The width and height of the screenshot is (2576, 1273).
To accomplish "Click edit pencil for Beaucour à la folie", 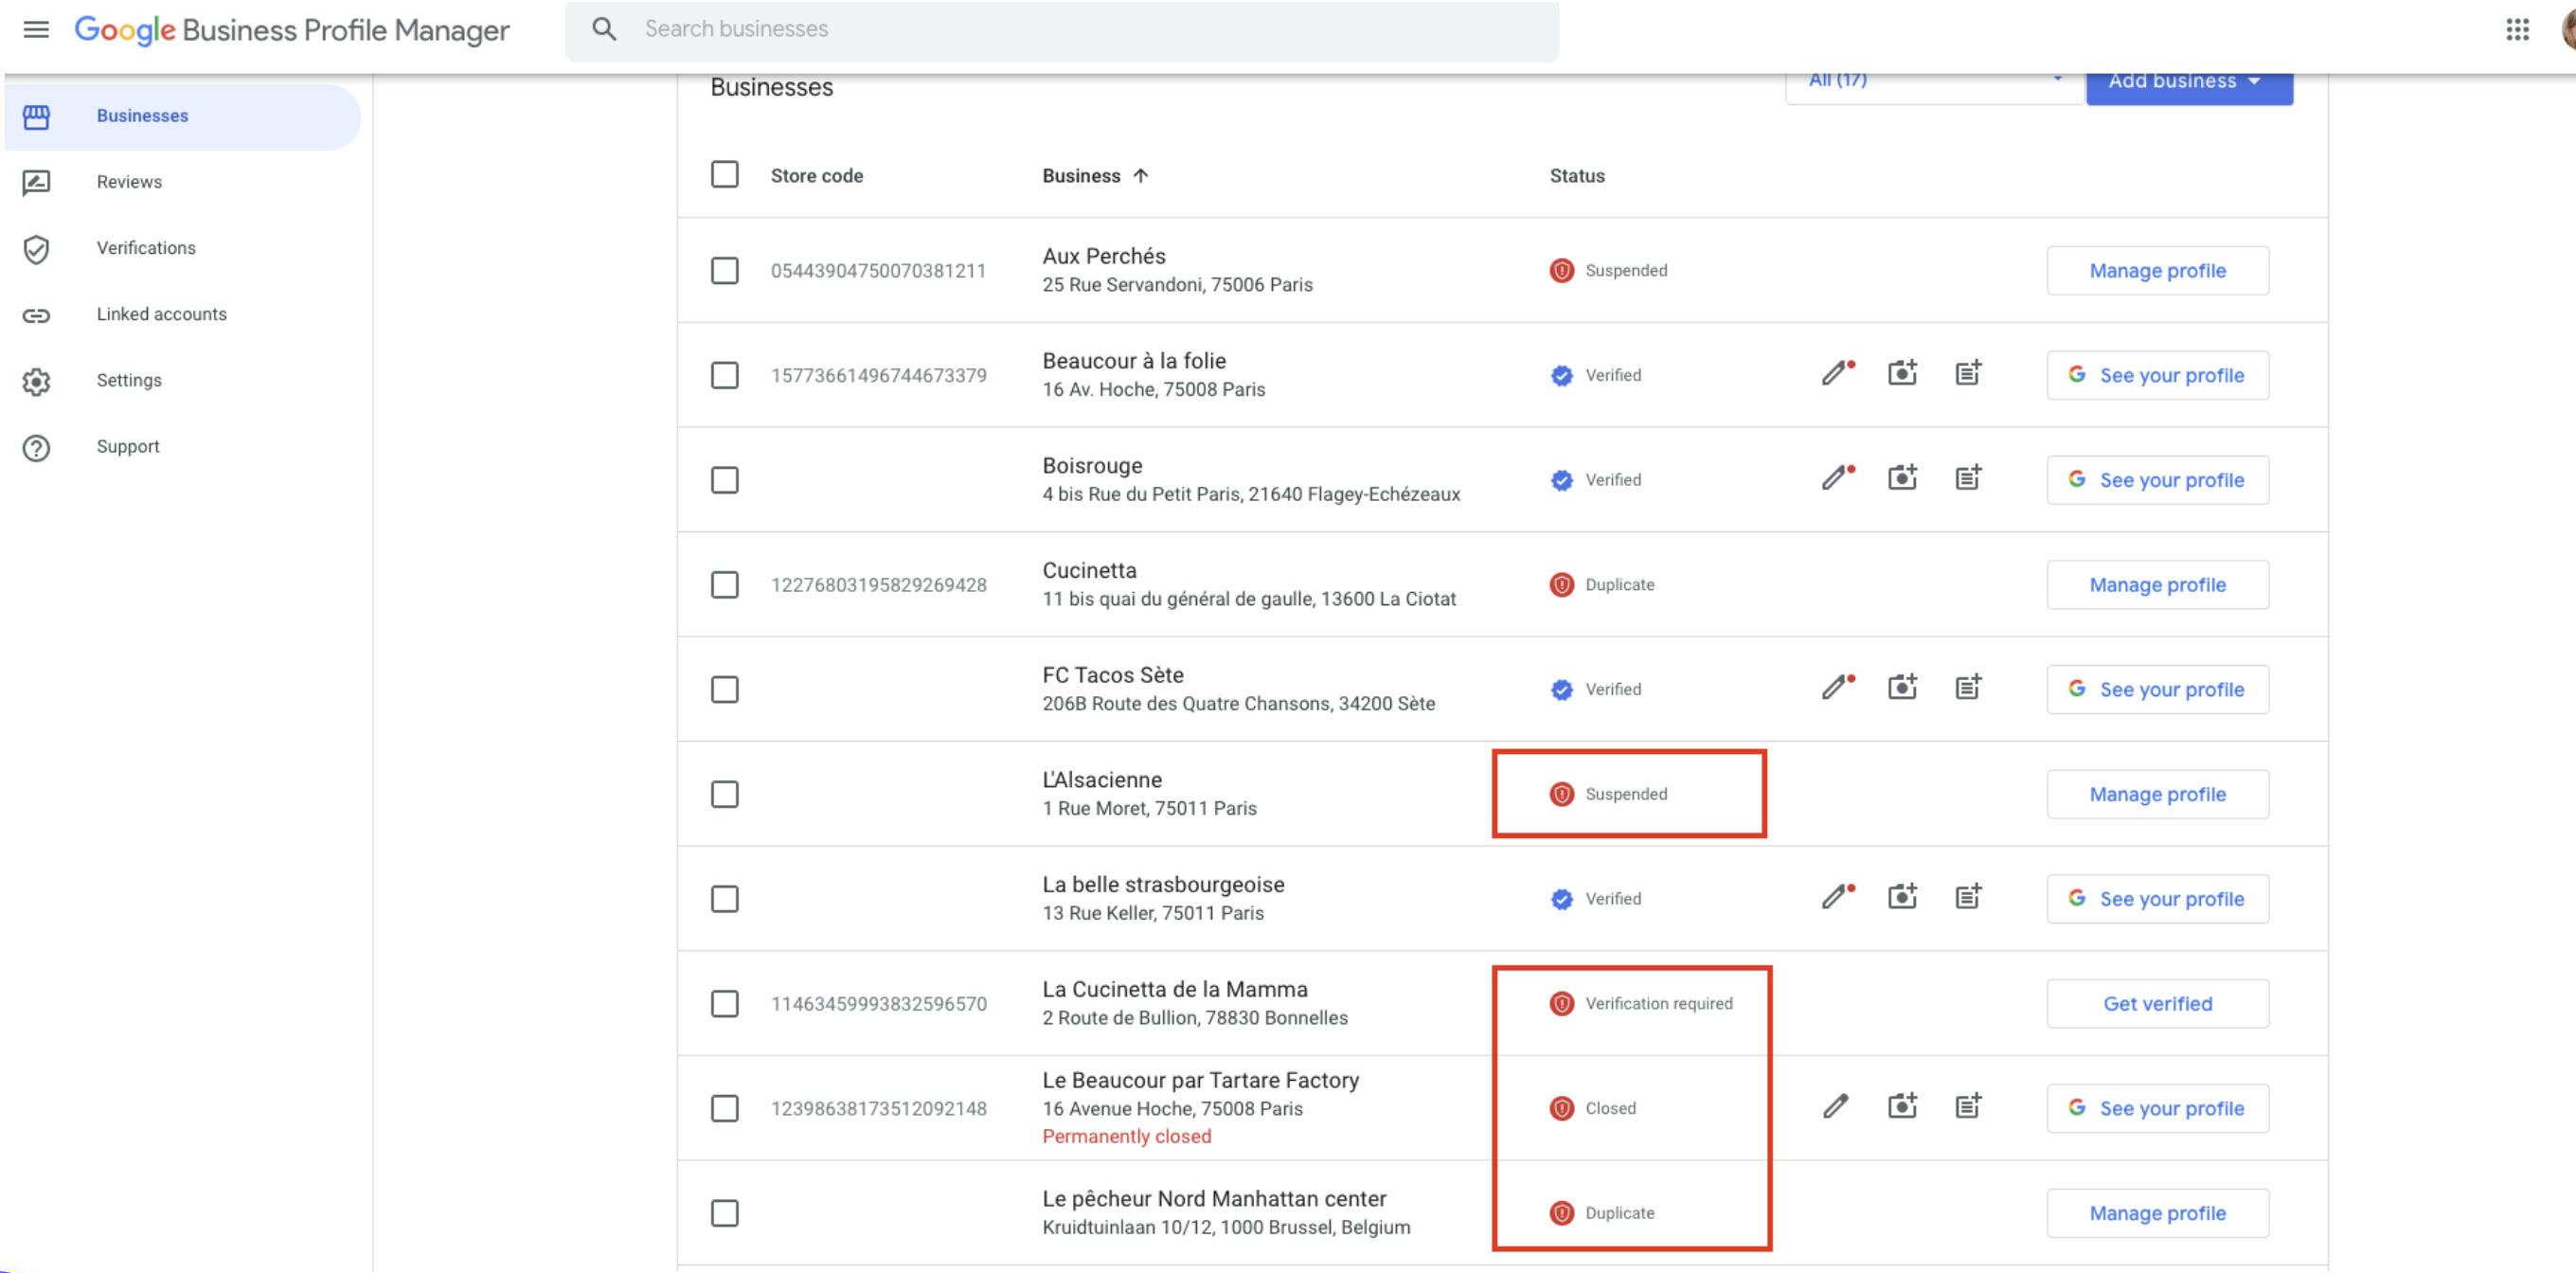I will 1835,374.
